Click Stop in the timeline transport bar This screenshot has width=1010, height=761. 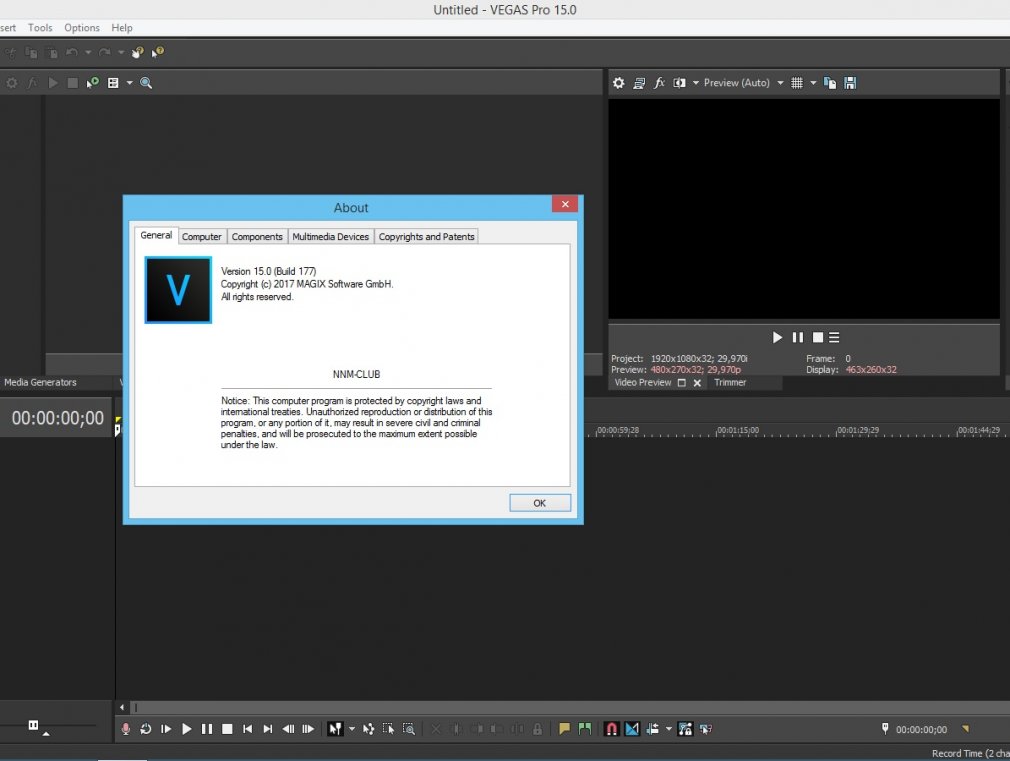click(227, 729)
